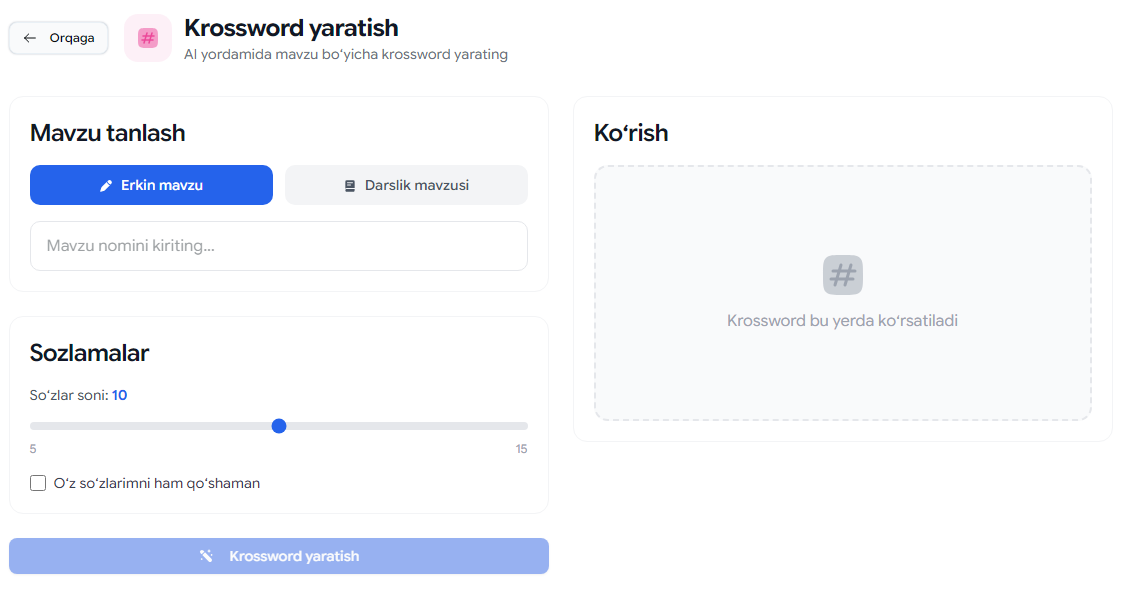
Task: Click the blue word count slider handle
Action: (279, 426)
